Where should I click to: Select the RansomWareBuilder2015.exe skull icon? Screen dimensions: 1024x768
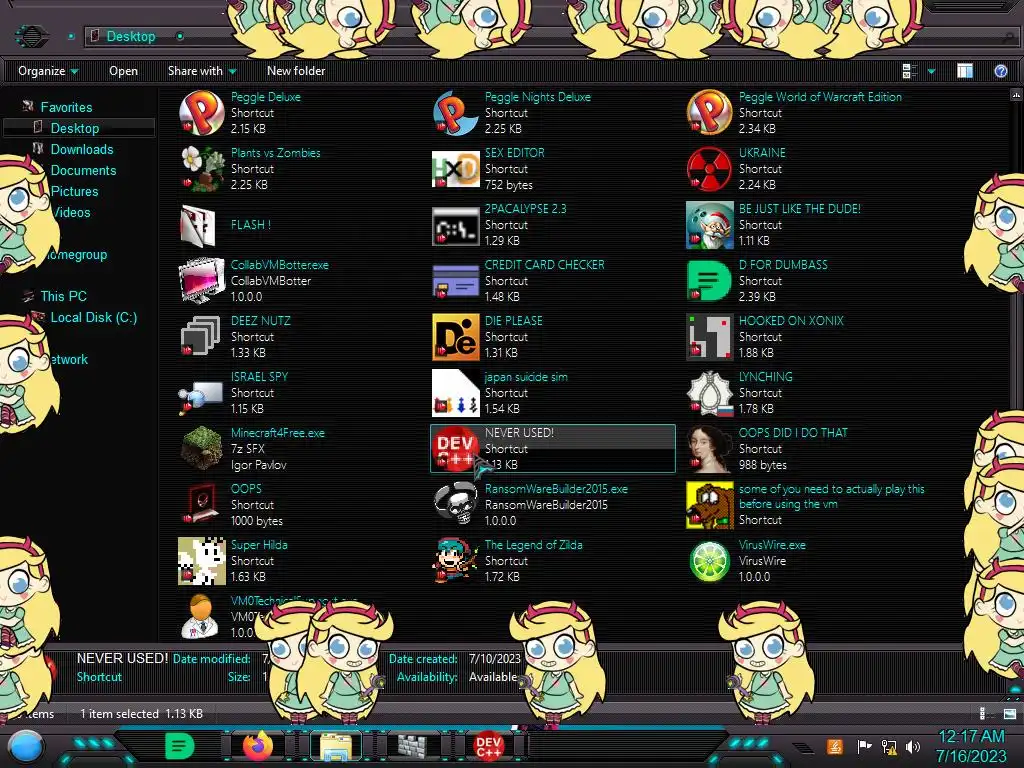pos(455,504)
